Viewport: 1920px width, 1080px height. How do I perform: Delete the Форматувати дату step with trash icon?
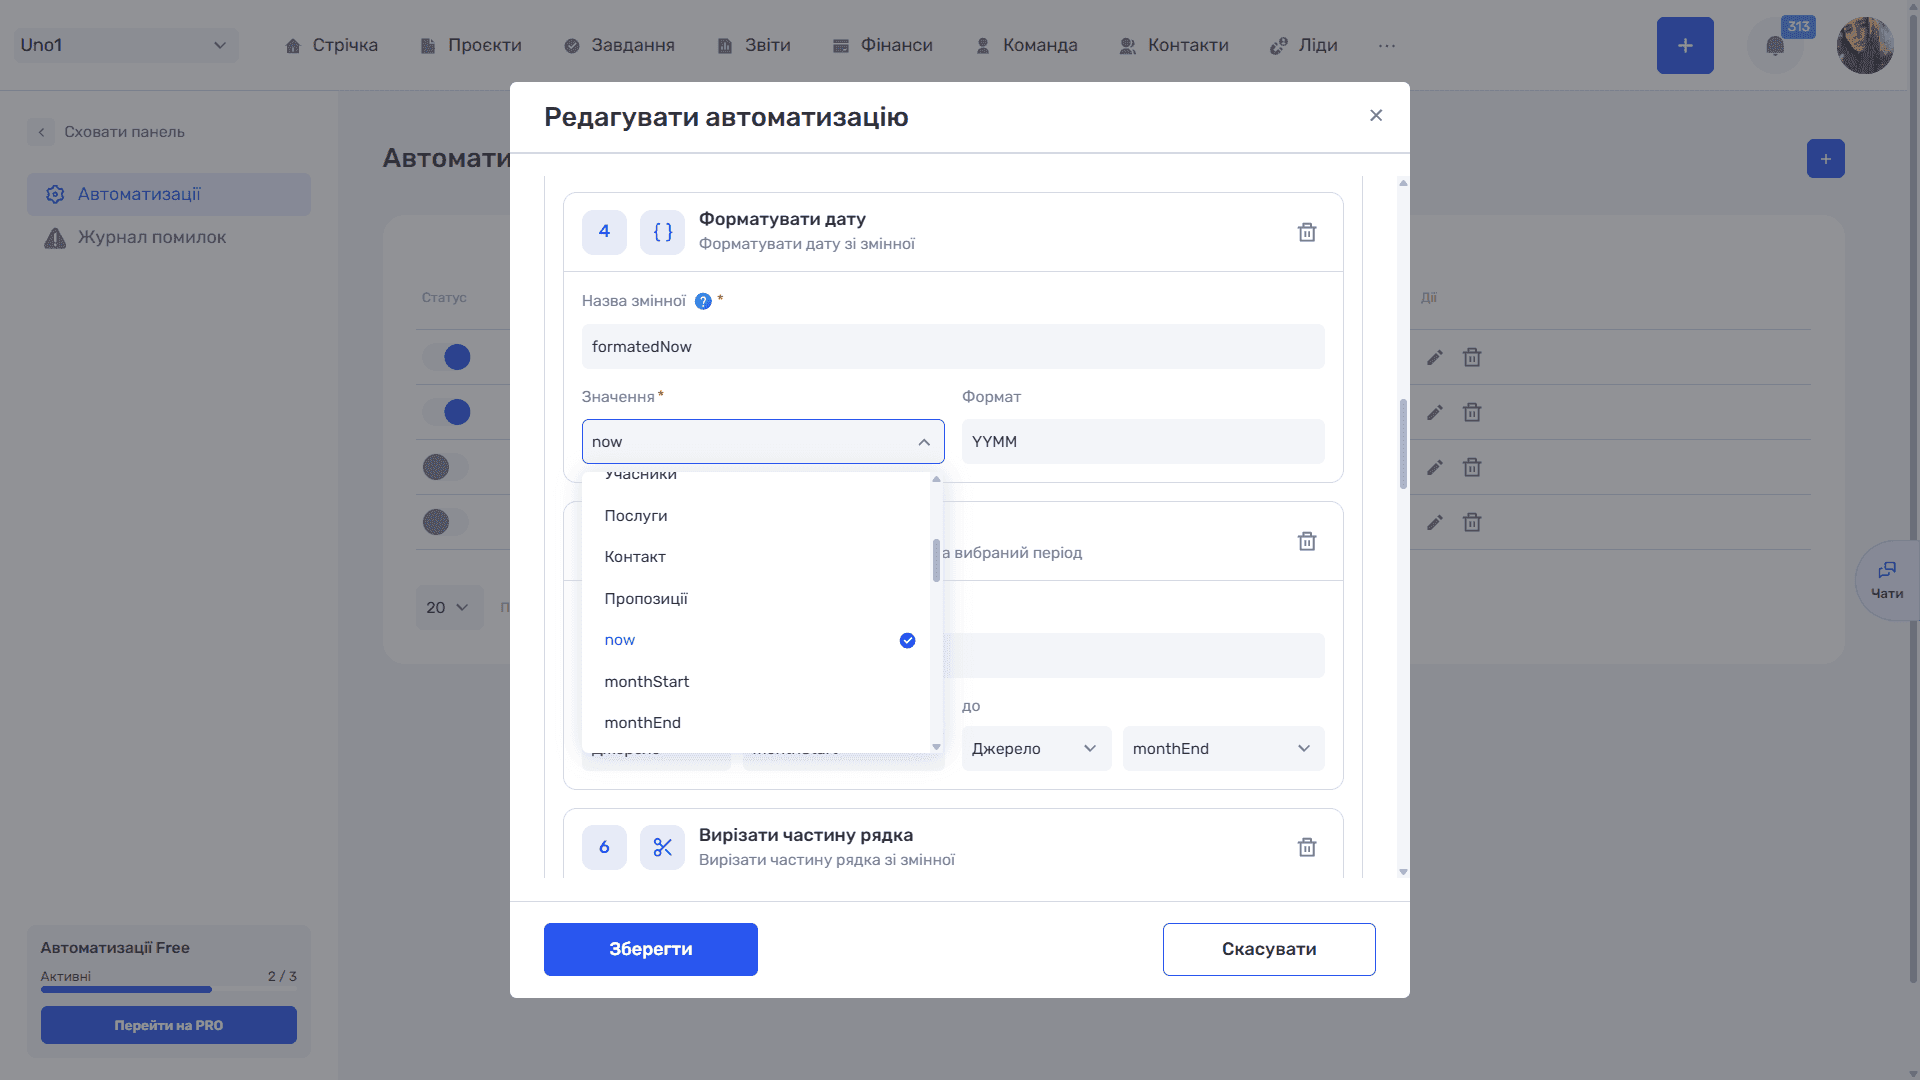click(1306, 232)
